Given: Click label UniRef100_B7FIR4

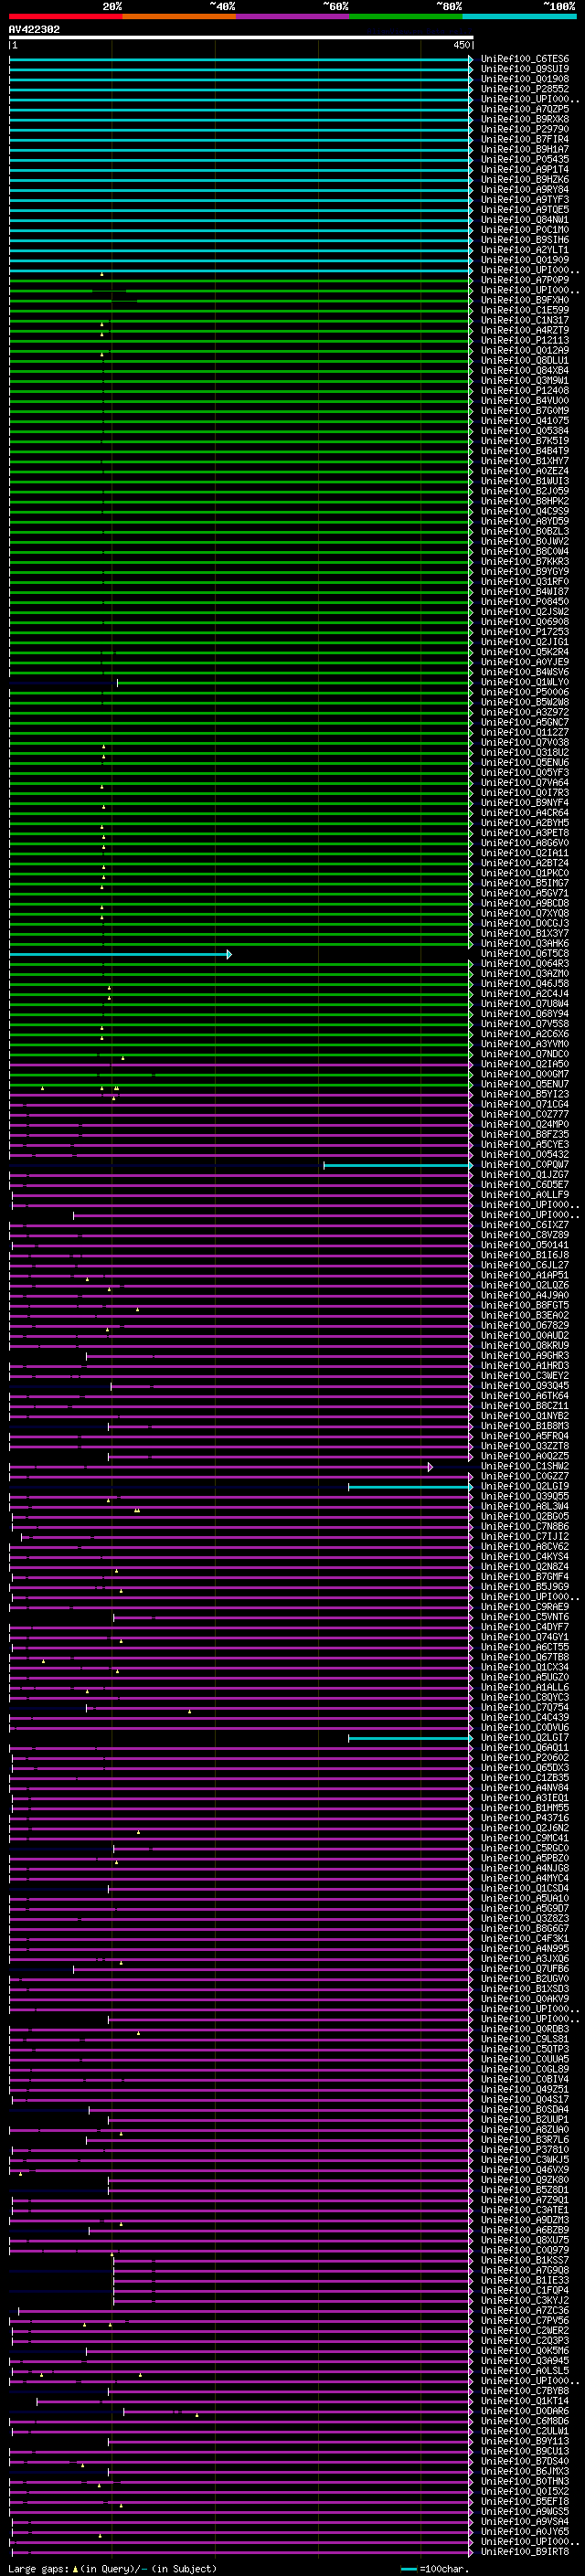Looking at the screenshot, I should pos(525,139).
